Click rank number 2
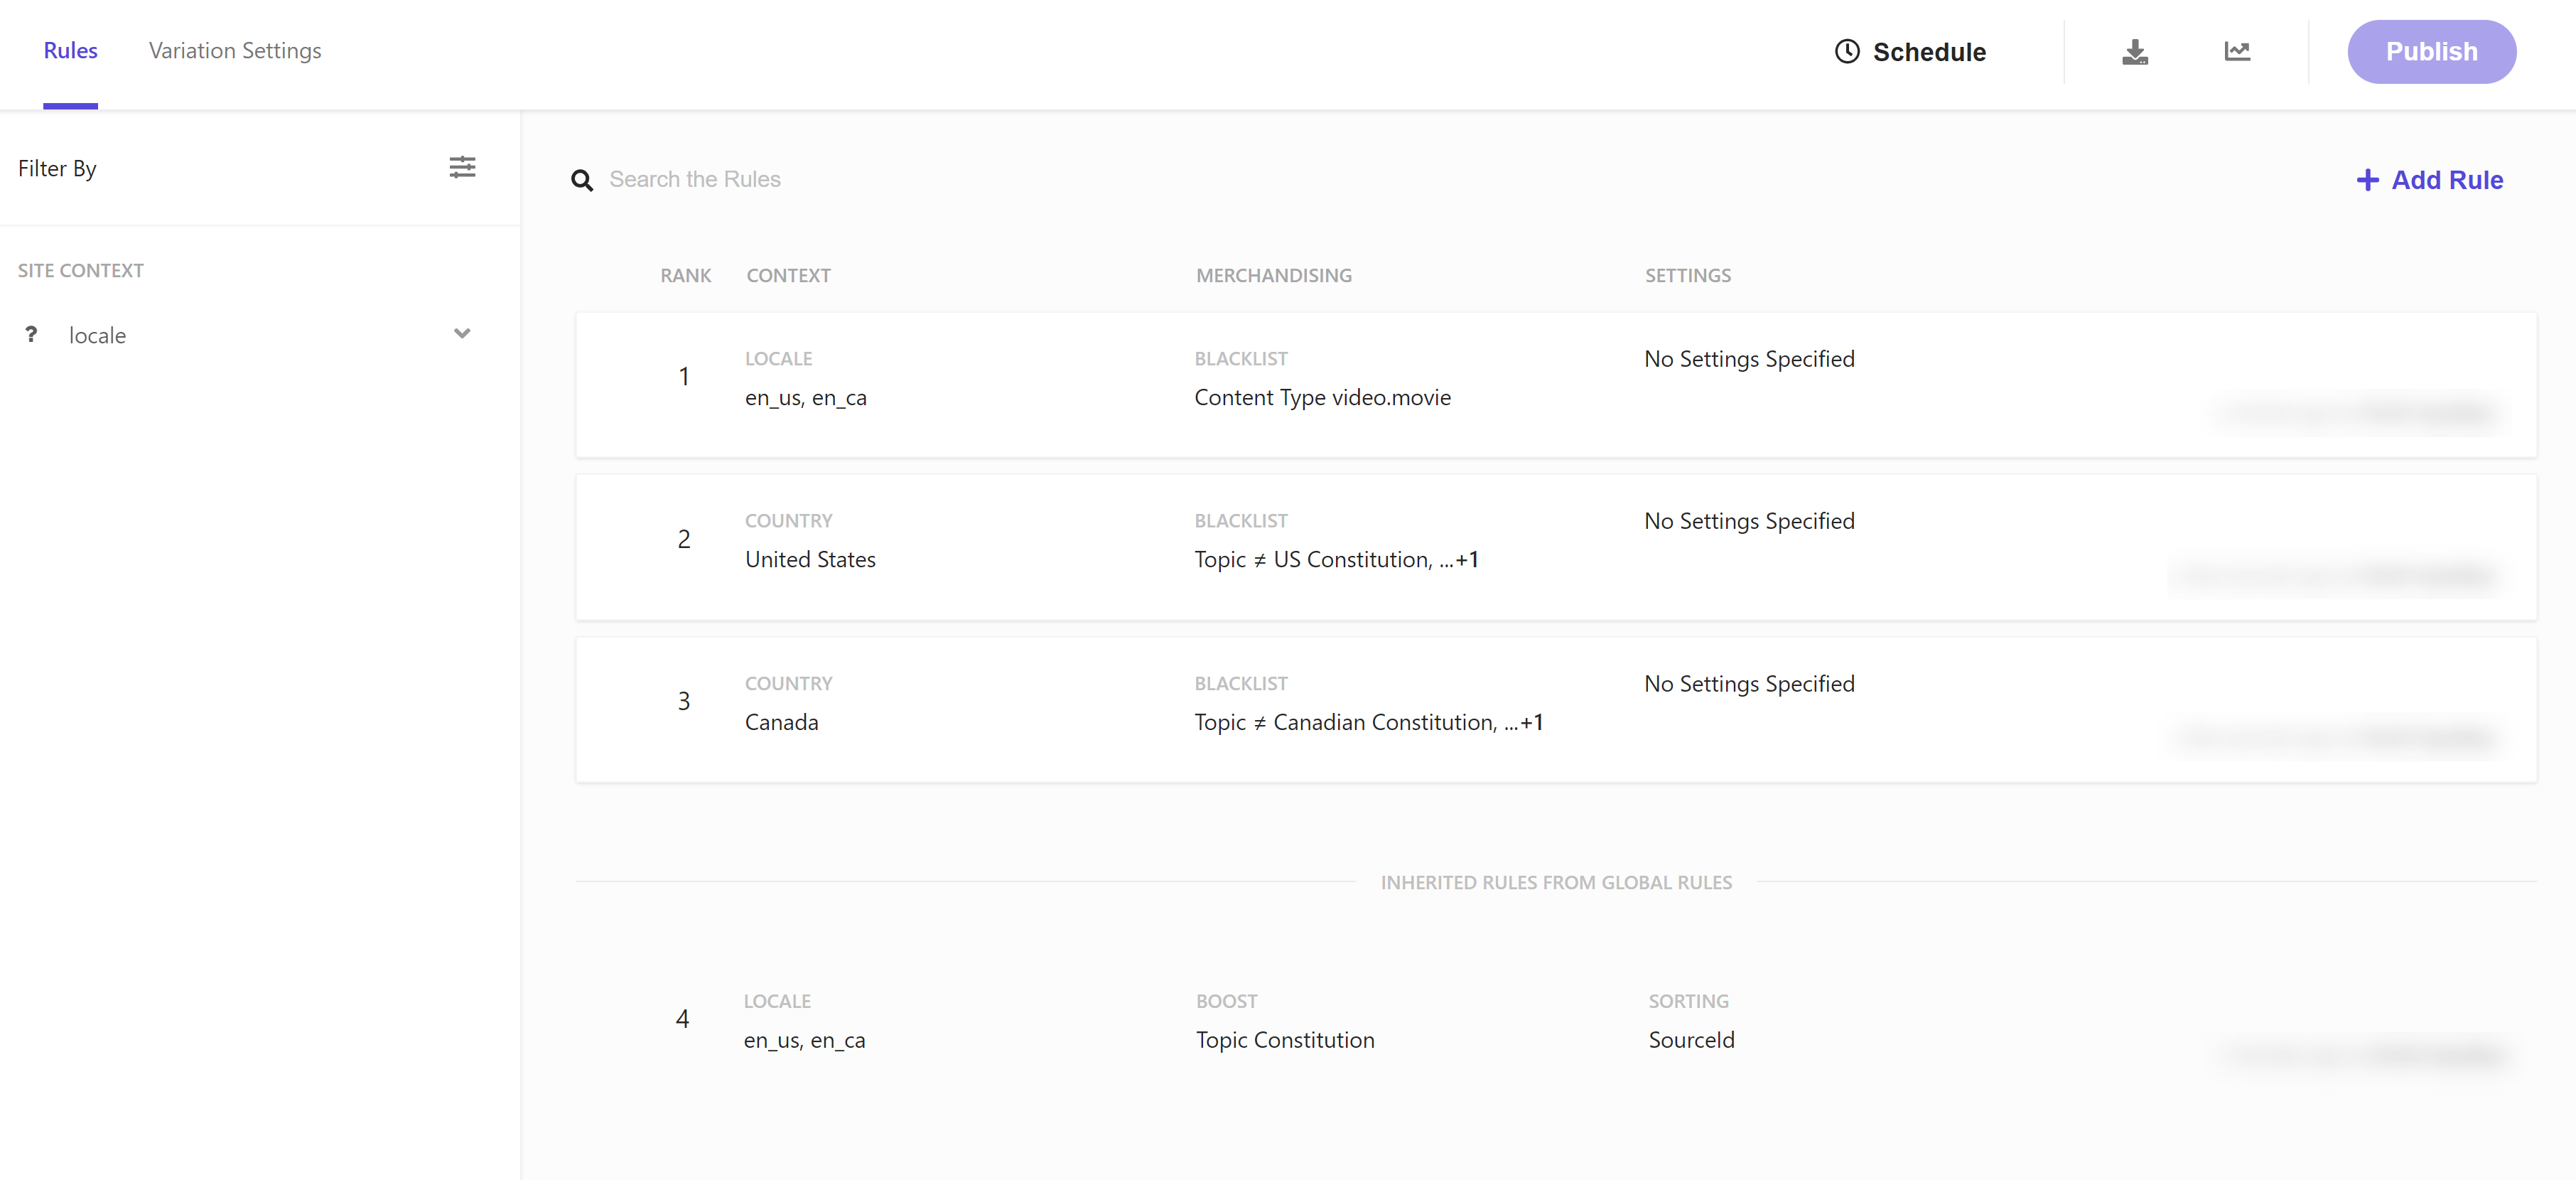The height and width of the screenshot is (1180, 2576). (x=684, y=539)
